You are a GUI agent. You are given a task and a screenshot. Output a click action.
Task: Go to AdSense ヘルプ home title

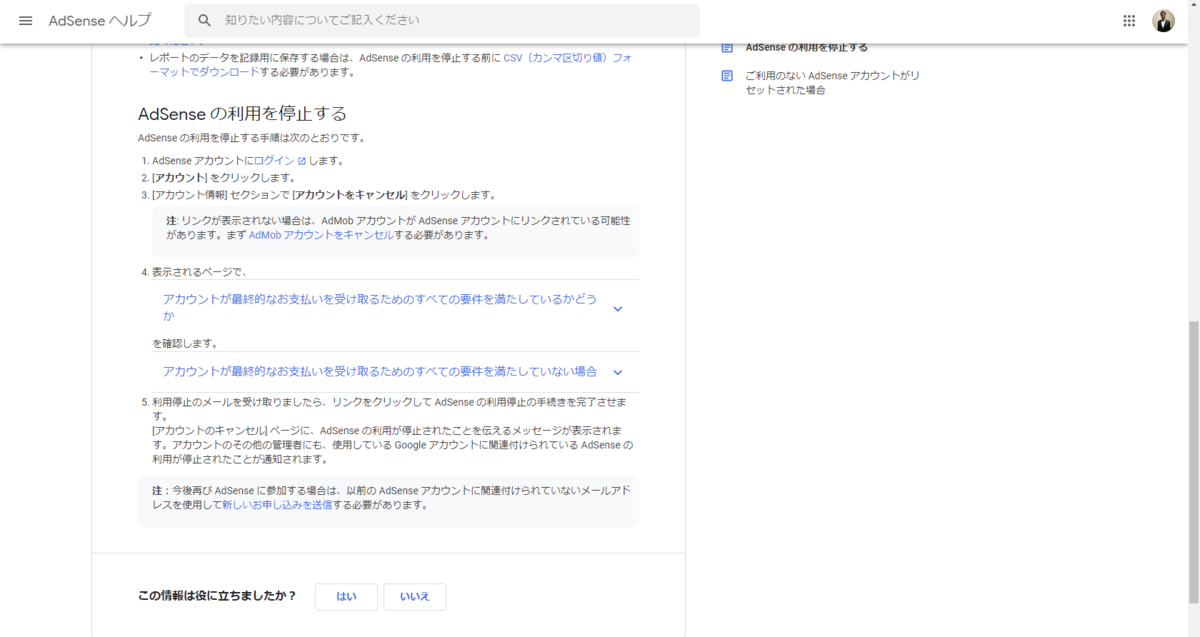(100, 20)
